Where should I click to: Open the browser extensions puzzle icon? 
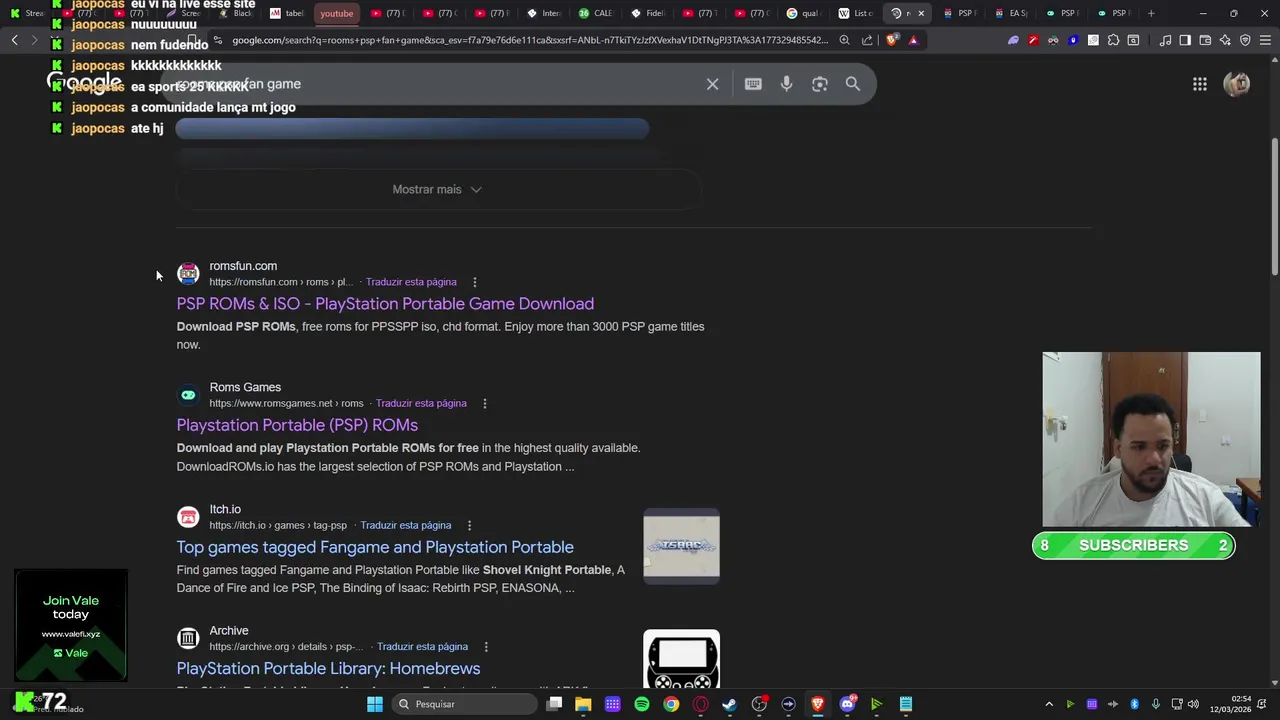(x=1113, y=40)
